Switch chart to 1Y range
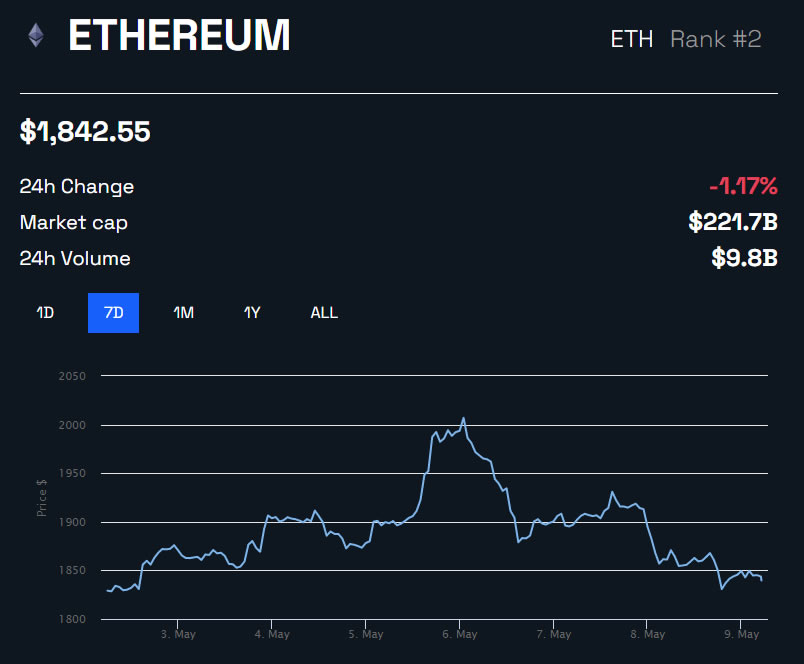 click(252, 313)
